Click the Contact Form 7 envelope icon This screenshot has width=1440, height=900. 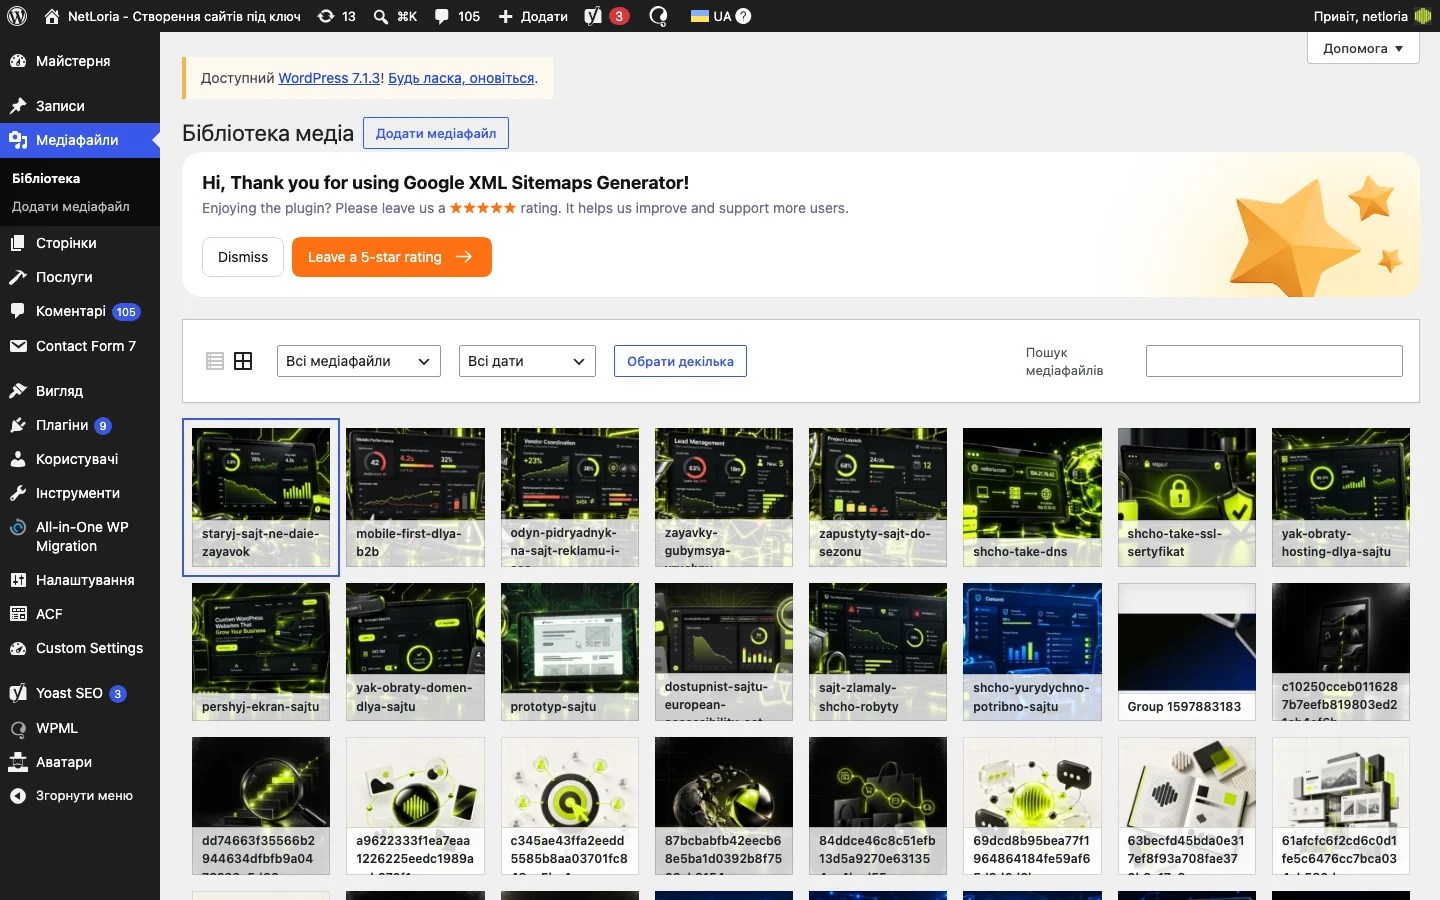pyautogui.click(x=18, y=346)
